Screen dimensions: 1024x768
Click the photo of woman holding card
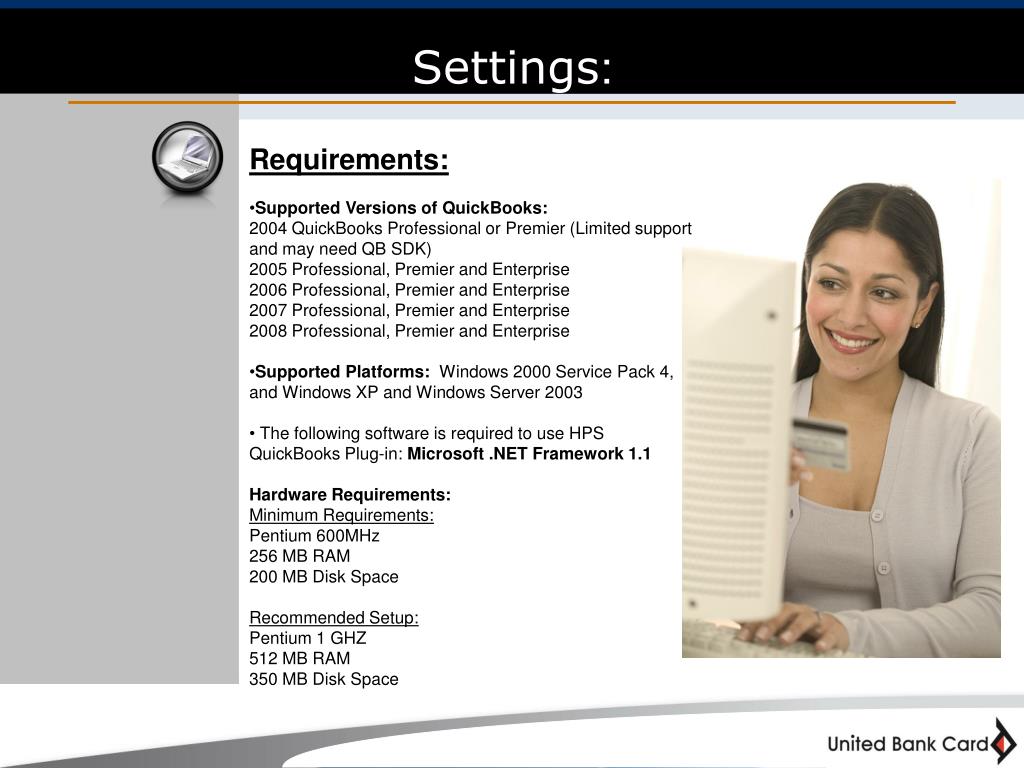tap(841, 419)
